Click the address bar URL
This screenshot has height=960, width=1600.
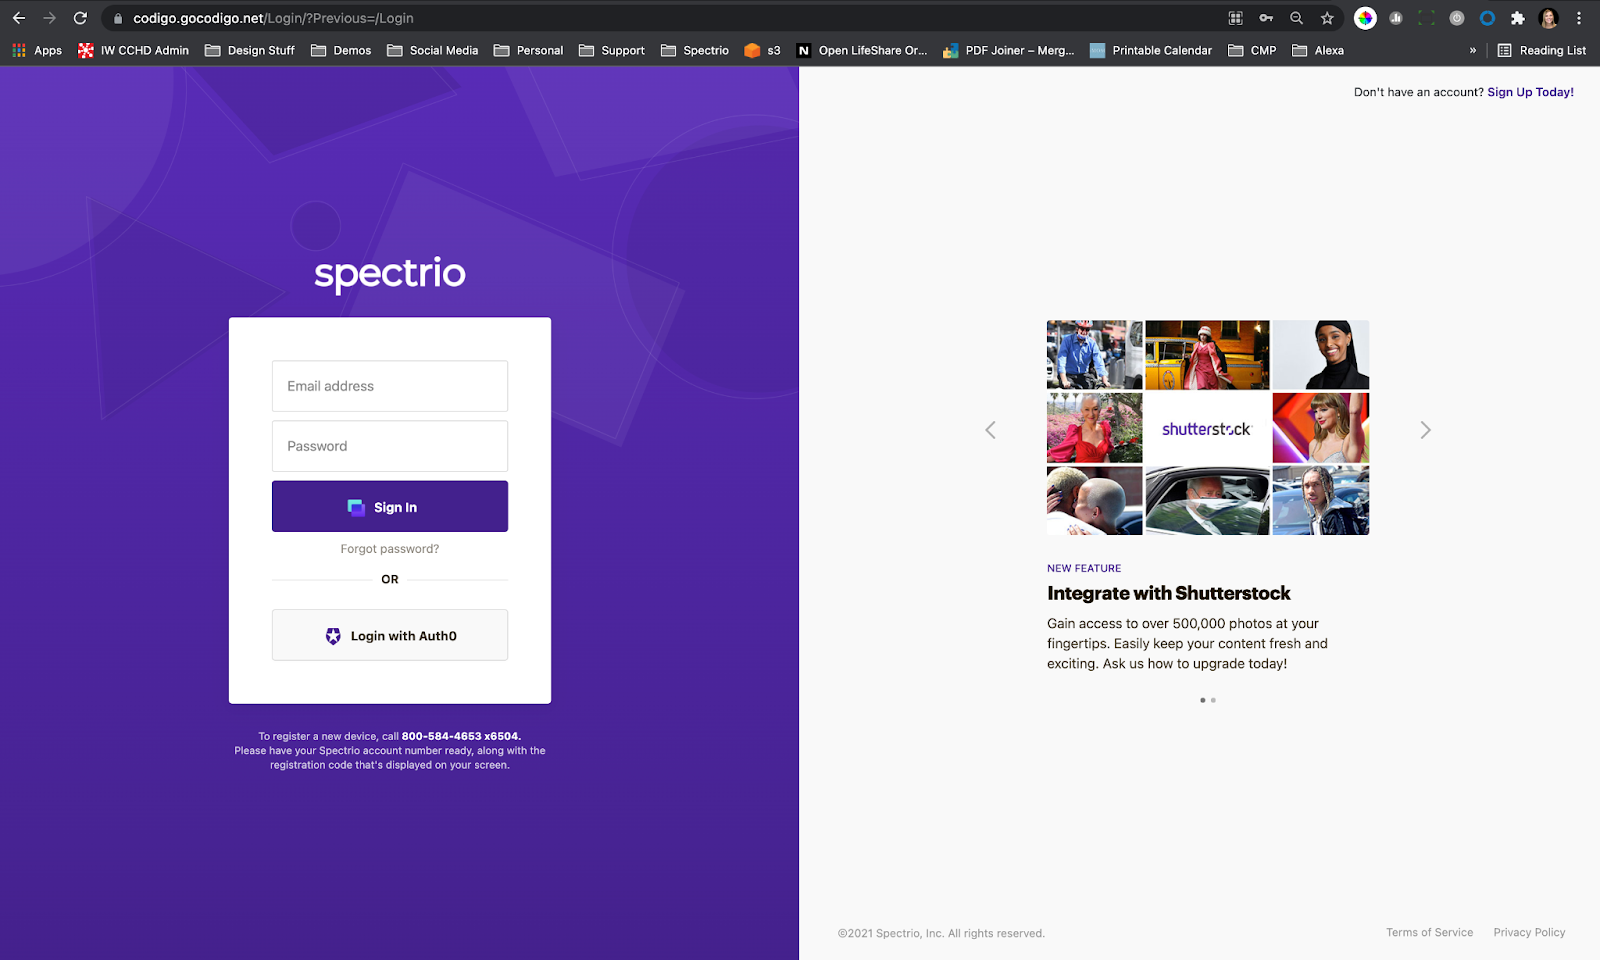click(273, 18)
